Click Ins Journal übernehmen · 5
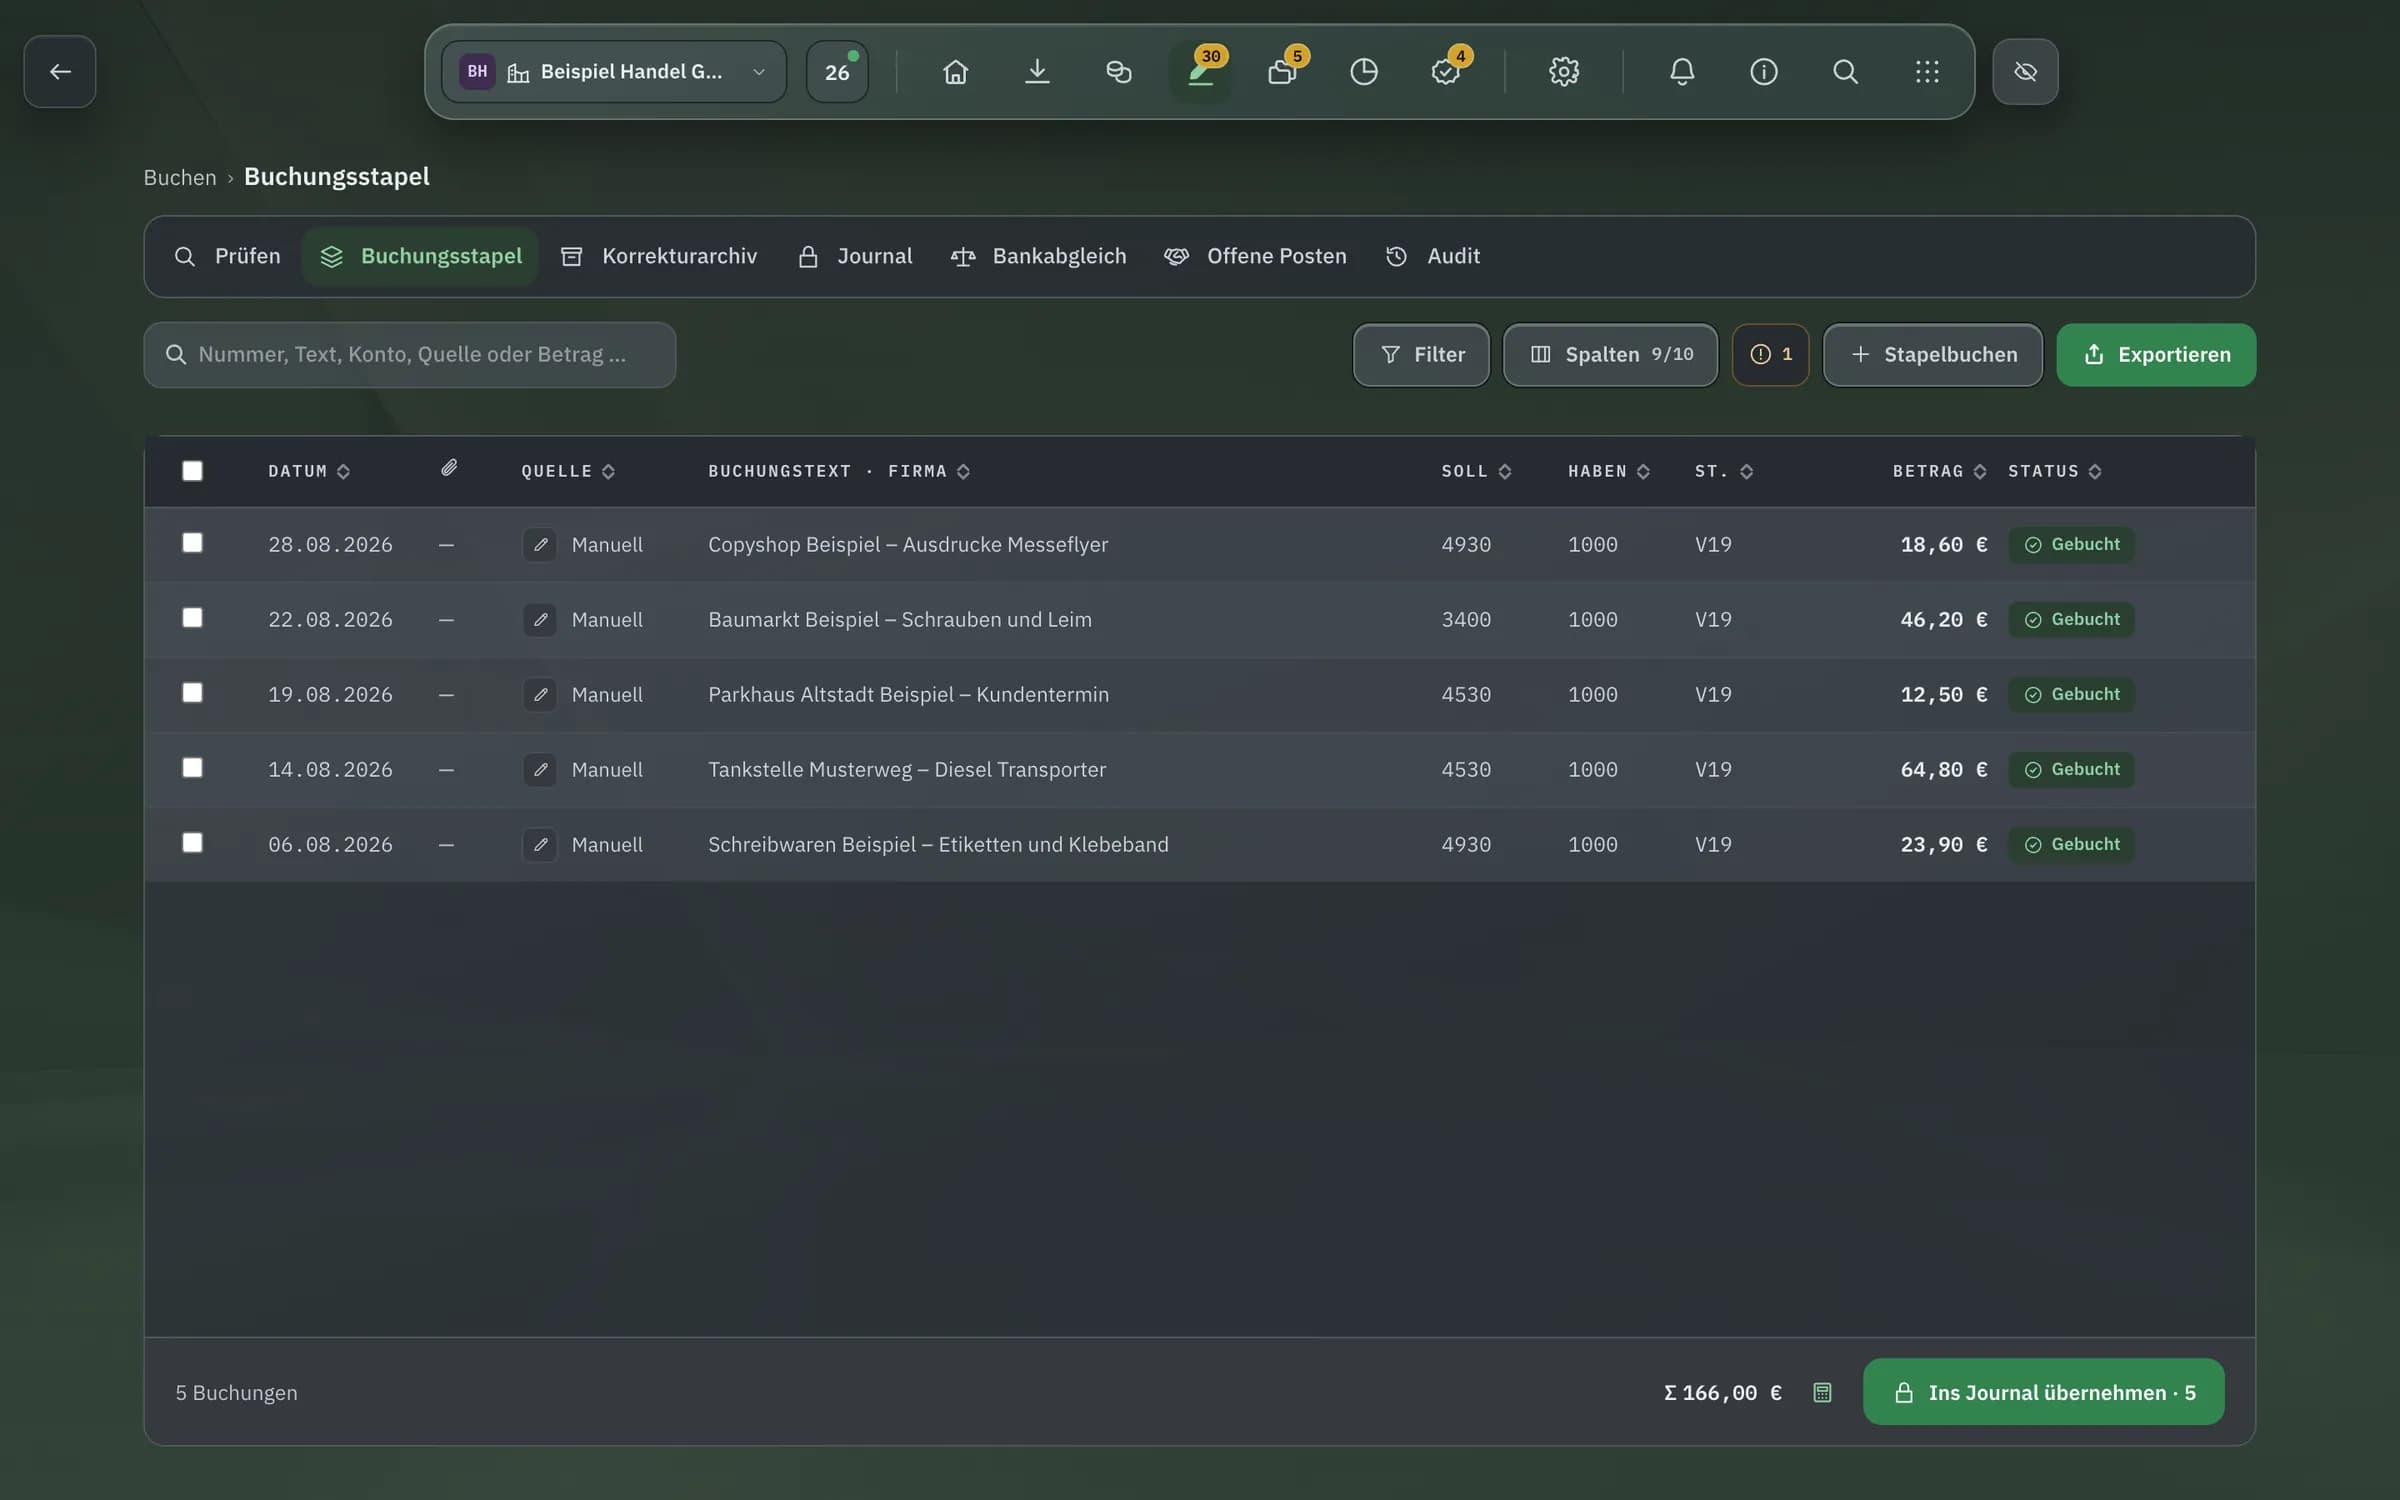The image size is (2400, 1500). pyautogui.click(x=2044, y=1392)
